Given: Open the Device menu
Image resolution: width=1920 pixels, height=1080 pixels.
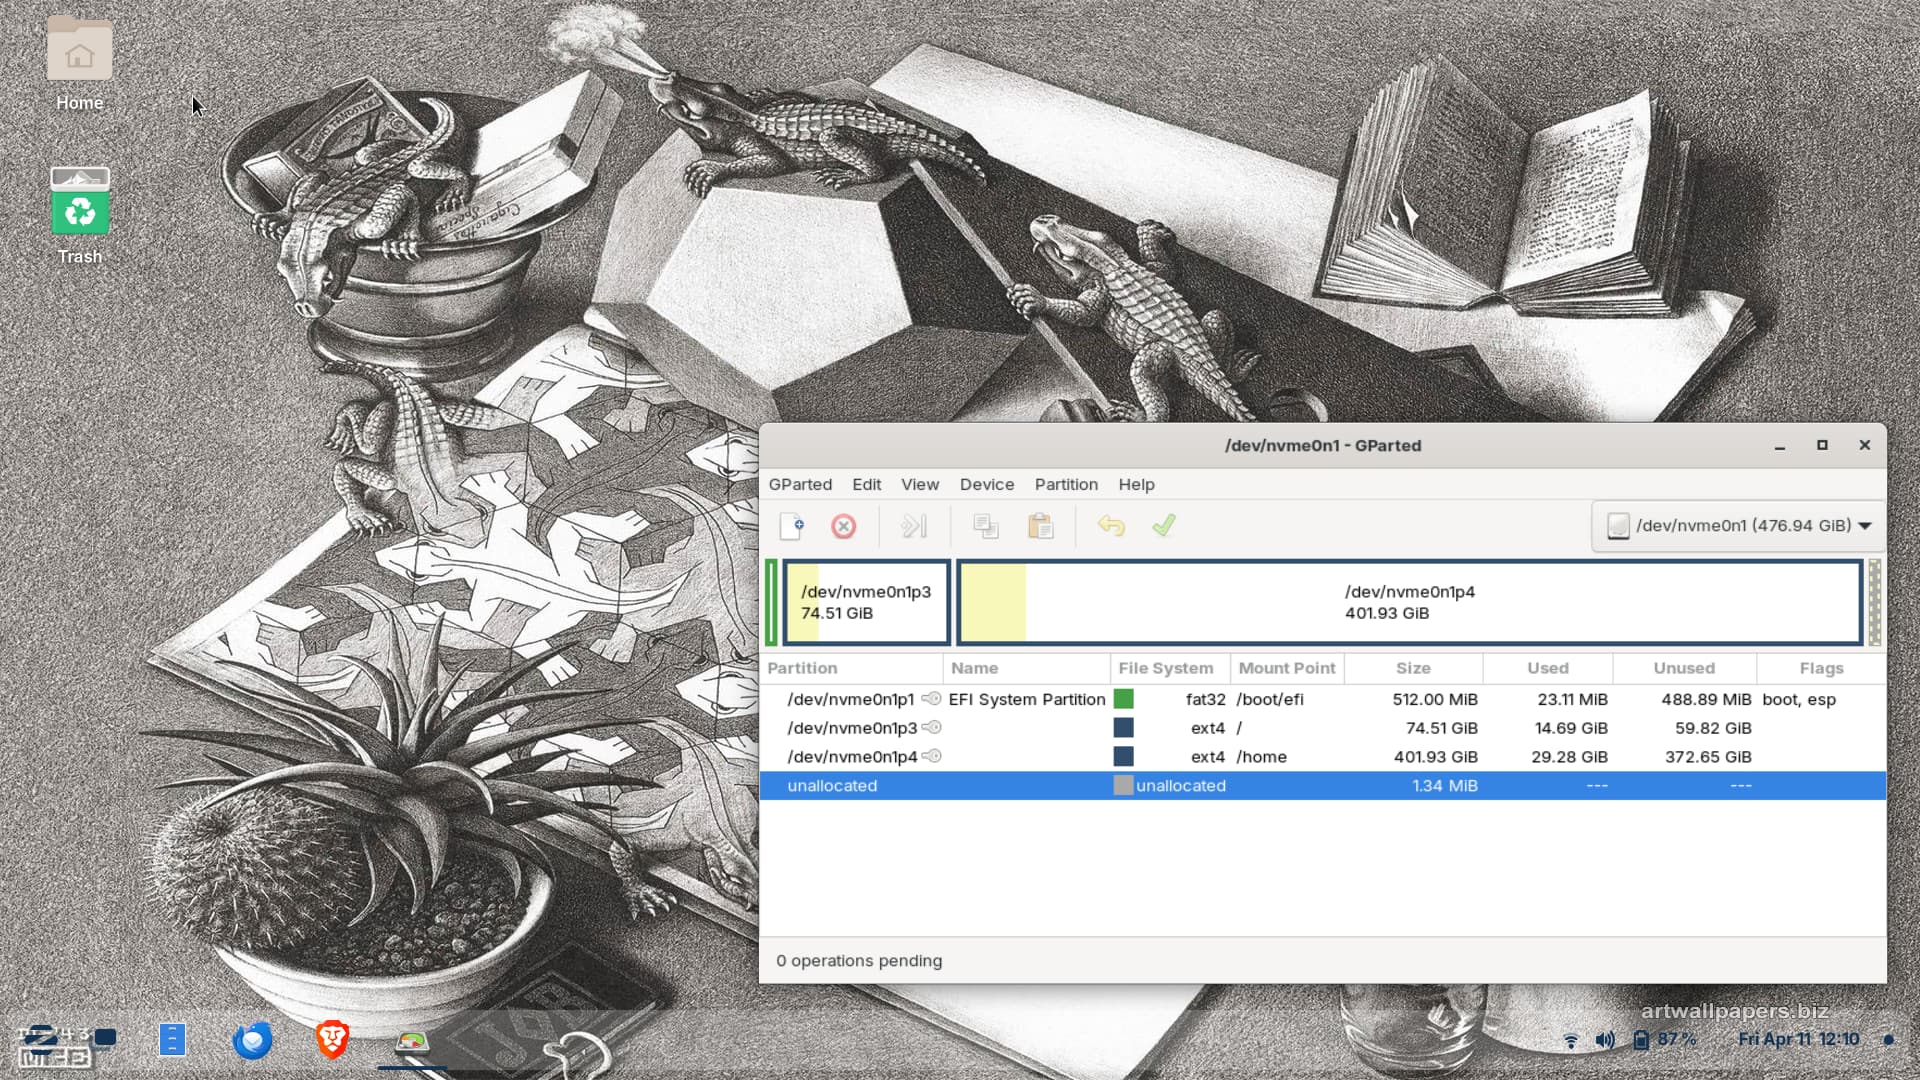Looking at the screenshot, I should pos(987,484).
